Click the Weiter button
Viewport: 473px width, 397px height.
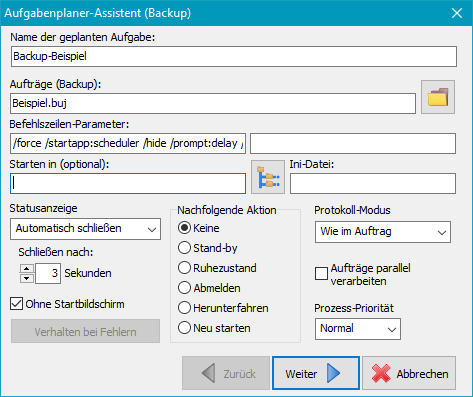[x=316, y=373]
